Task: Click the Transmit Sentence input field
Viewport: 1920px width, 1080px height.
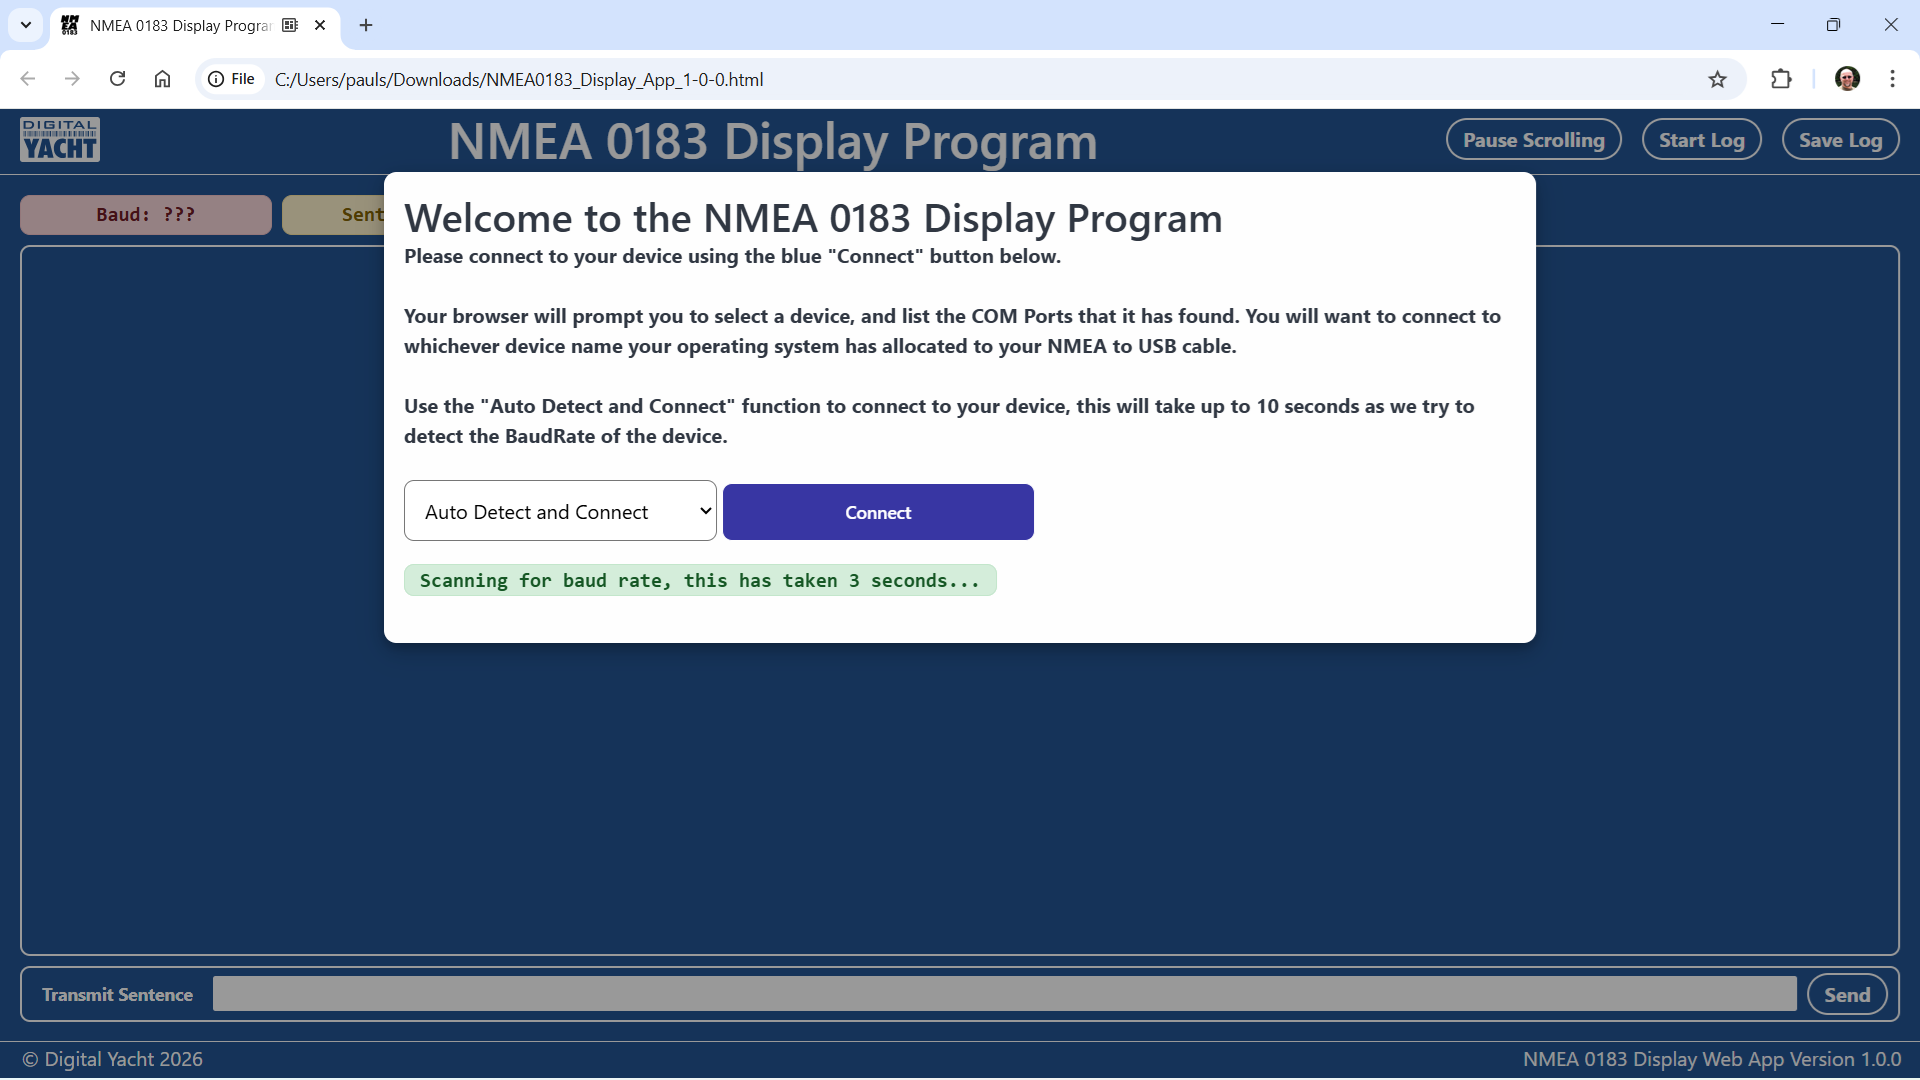Action: click(x=1004, y=994)
